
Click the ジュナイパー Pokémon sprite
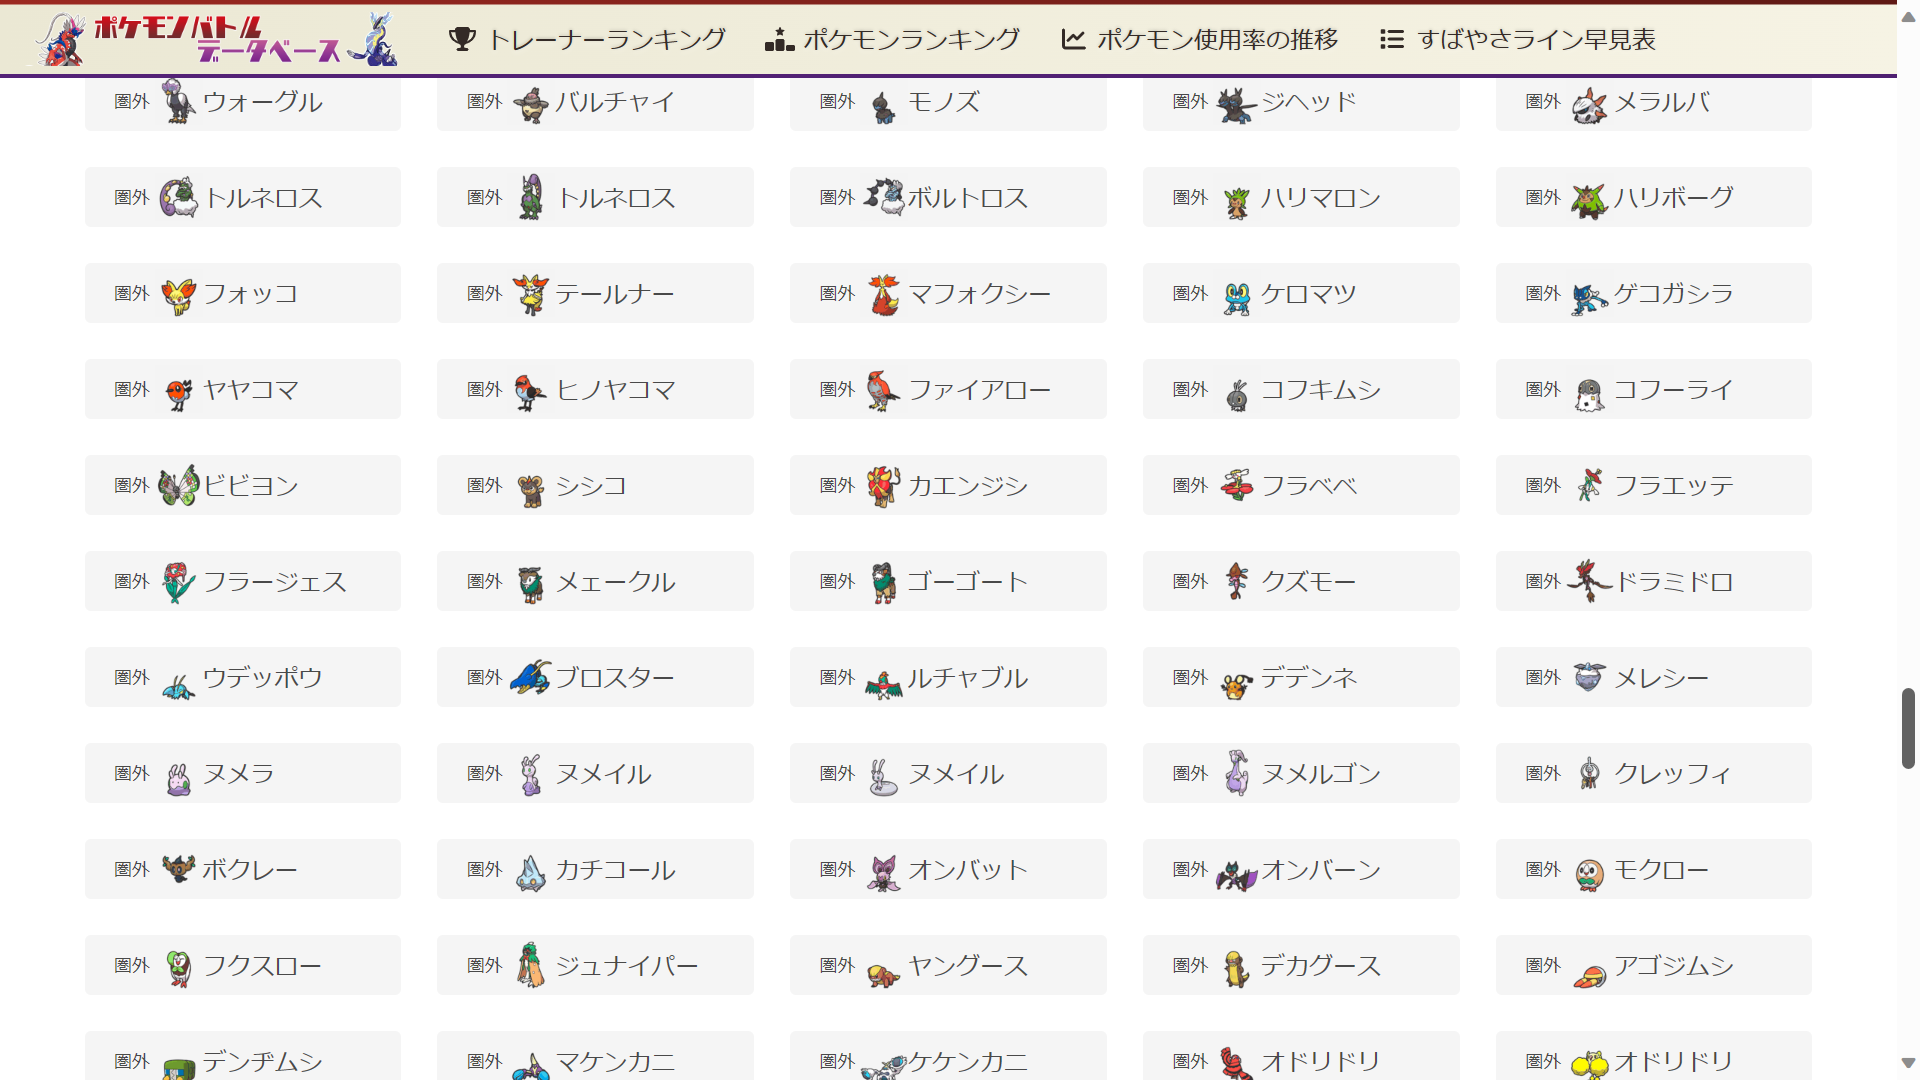click(531, 965)
